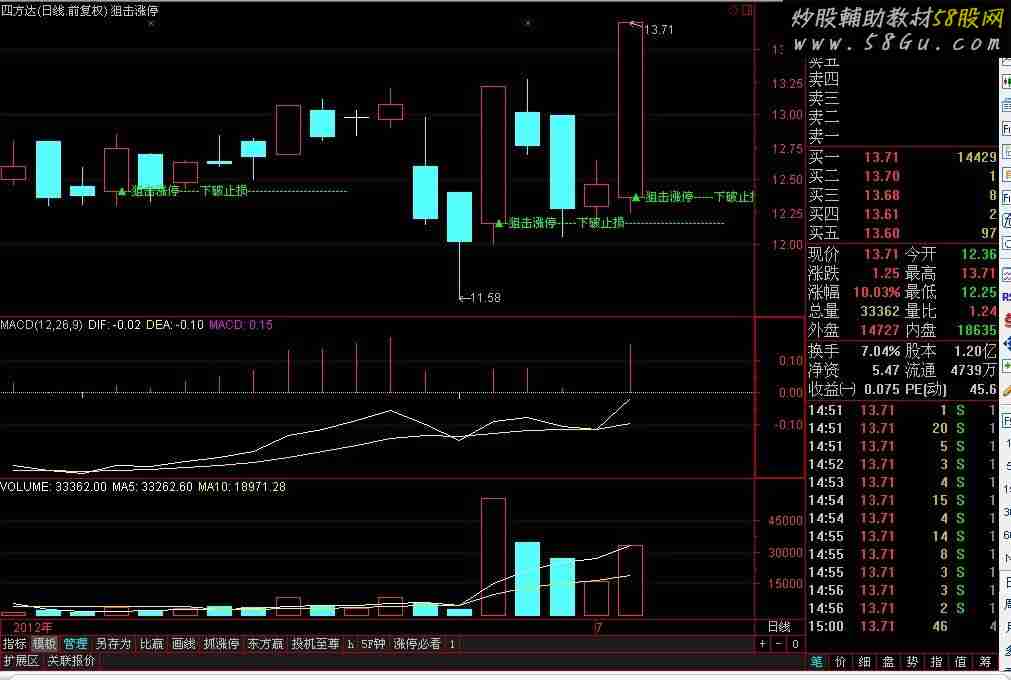The image size is (1011, 680).
Task: Click the 流通 4739万 value
Action: (x=974, y=371)
